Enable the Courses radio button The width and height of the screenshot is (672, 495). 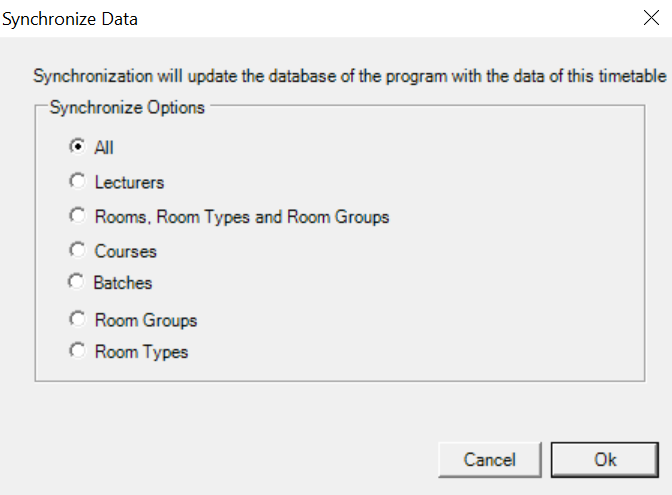point(77,250)
